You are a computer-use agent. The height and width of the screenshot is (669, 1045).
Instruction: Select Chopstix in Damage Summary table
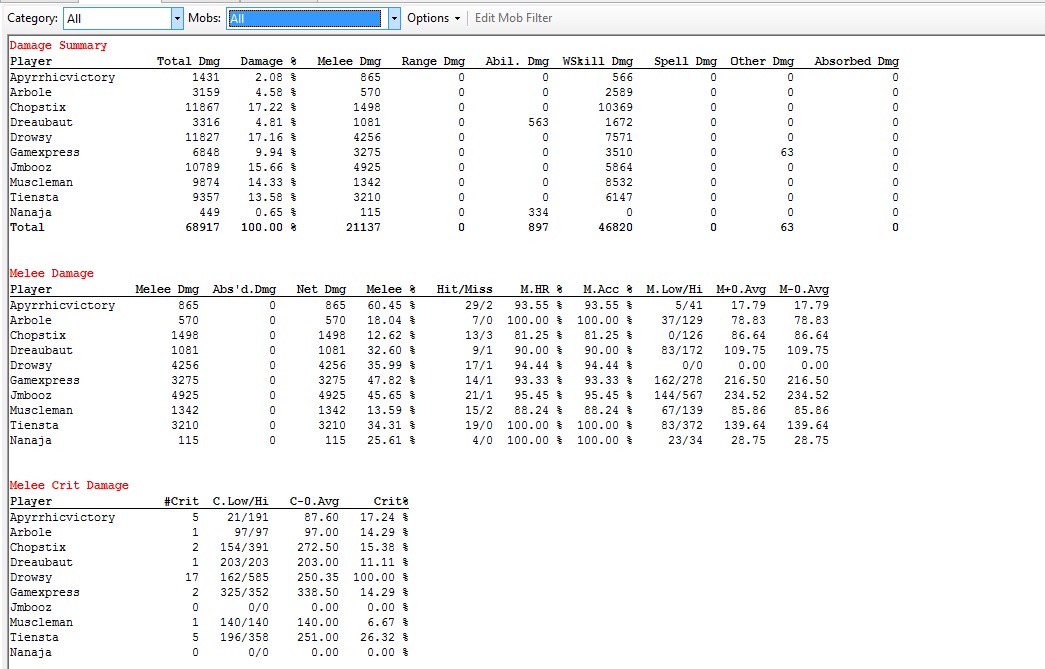click(x=38, y=107)
